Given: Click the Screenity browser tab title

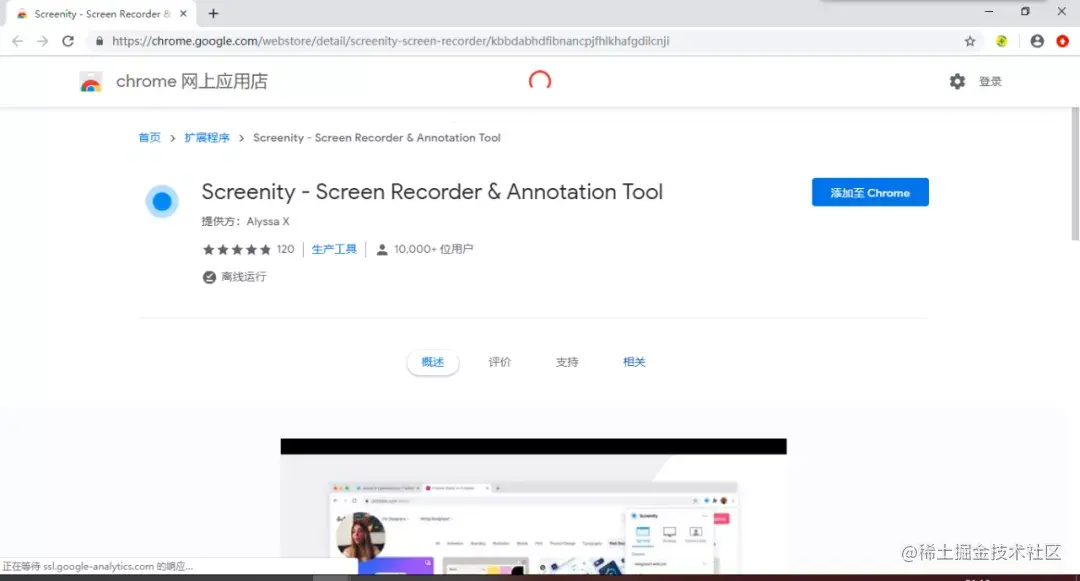Looking at the screenshot, I should click(102, 14).
